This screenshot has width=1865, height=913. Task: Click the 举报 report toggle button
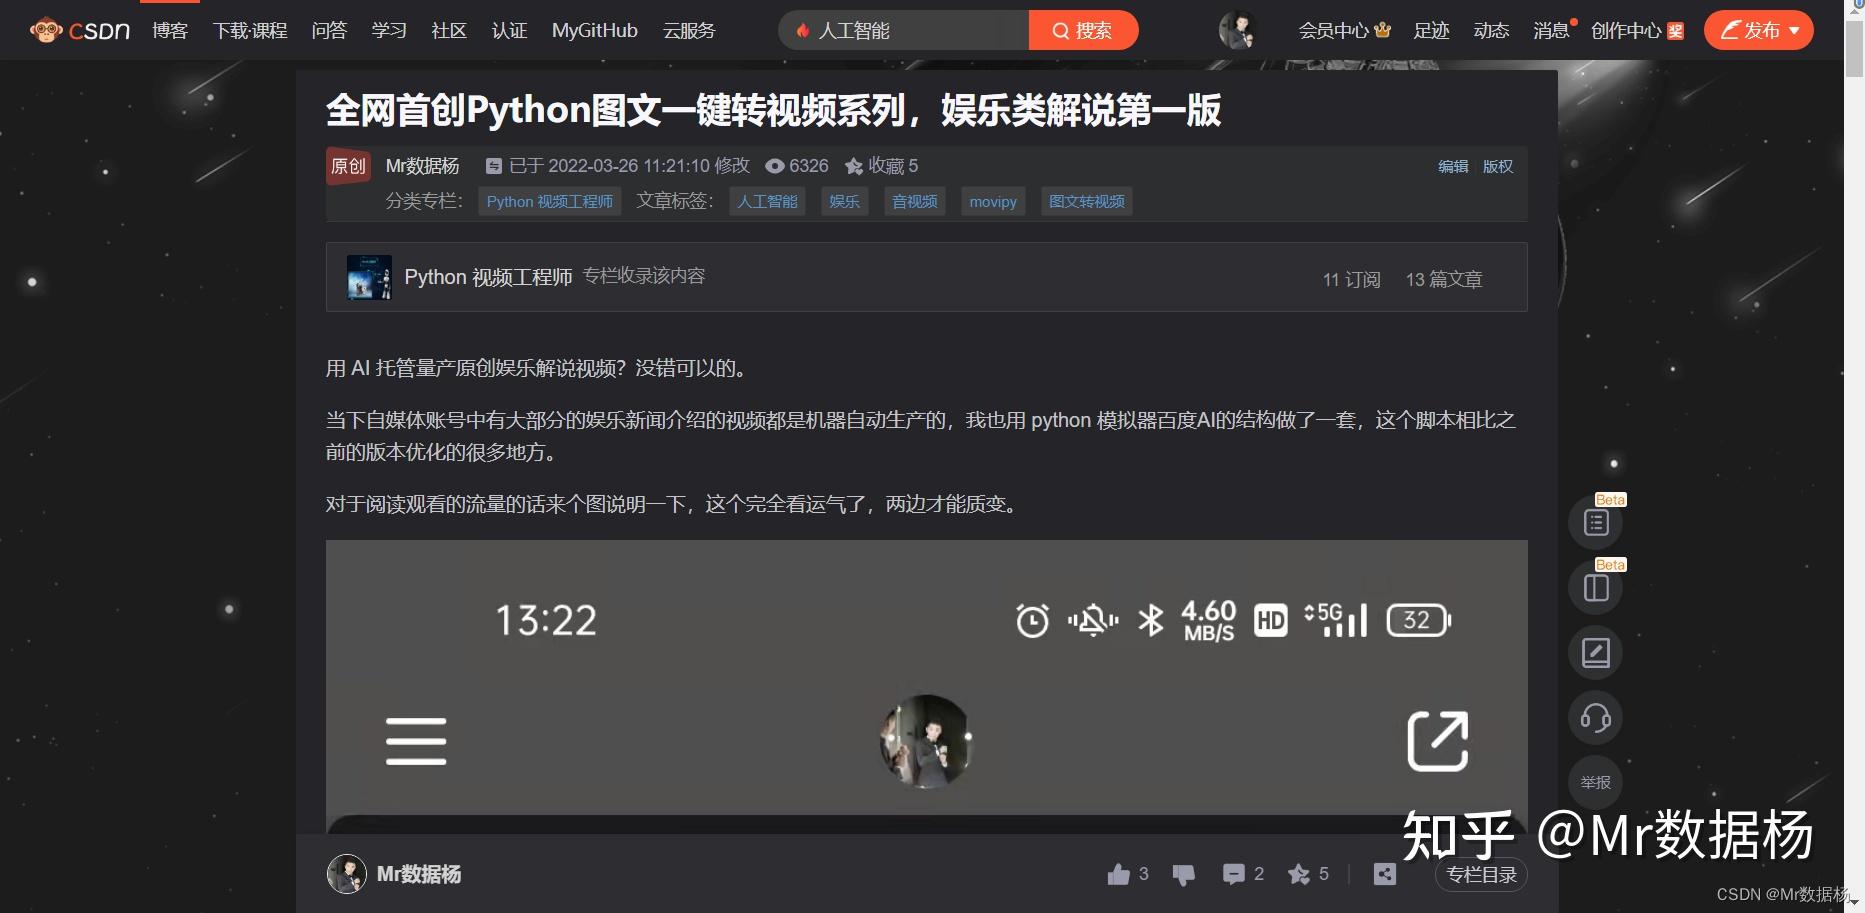tap(1595, 783)
